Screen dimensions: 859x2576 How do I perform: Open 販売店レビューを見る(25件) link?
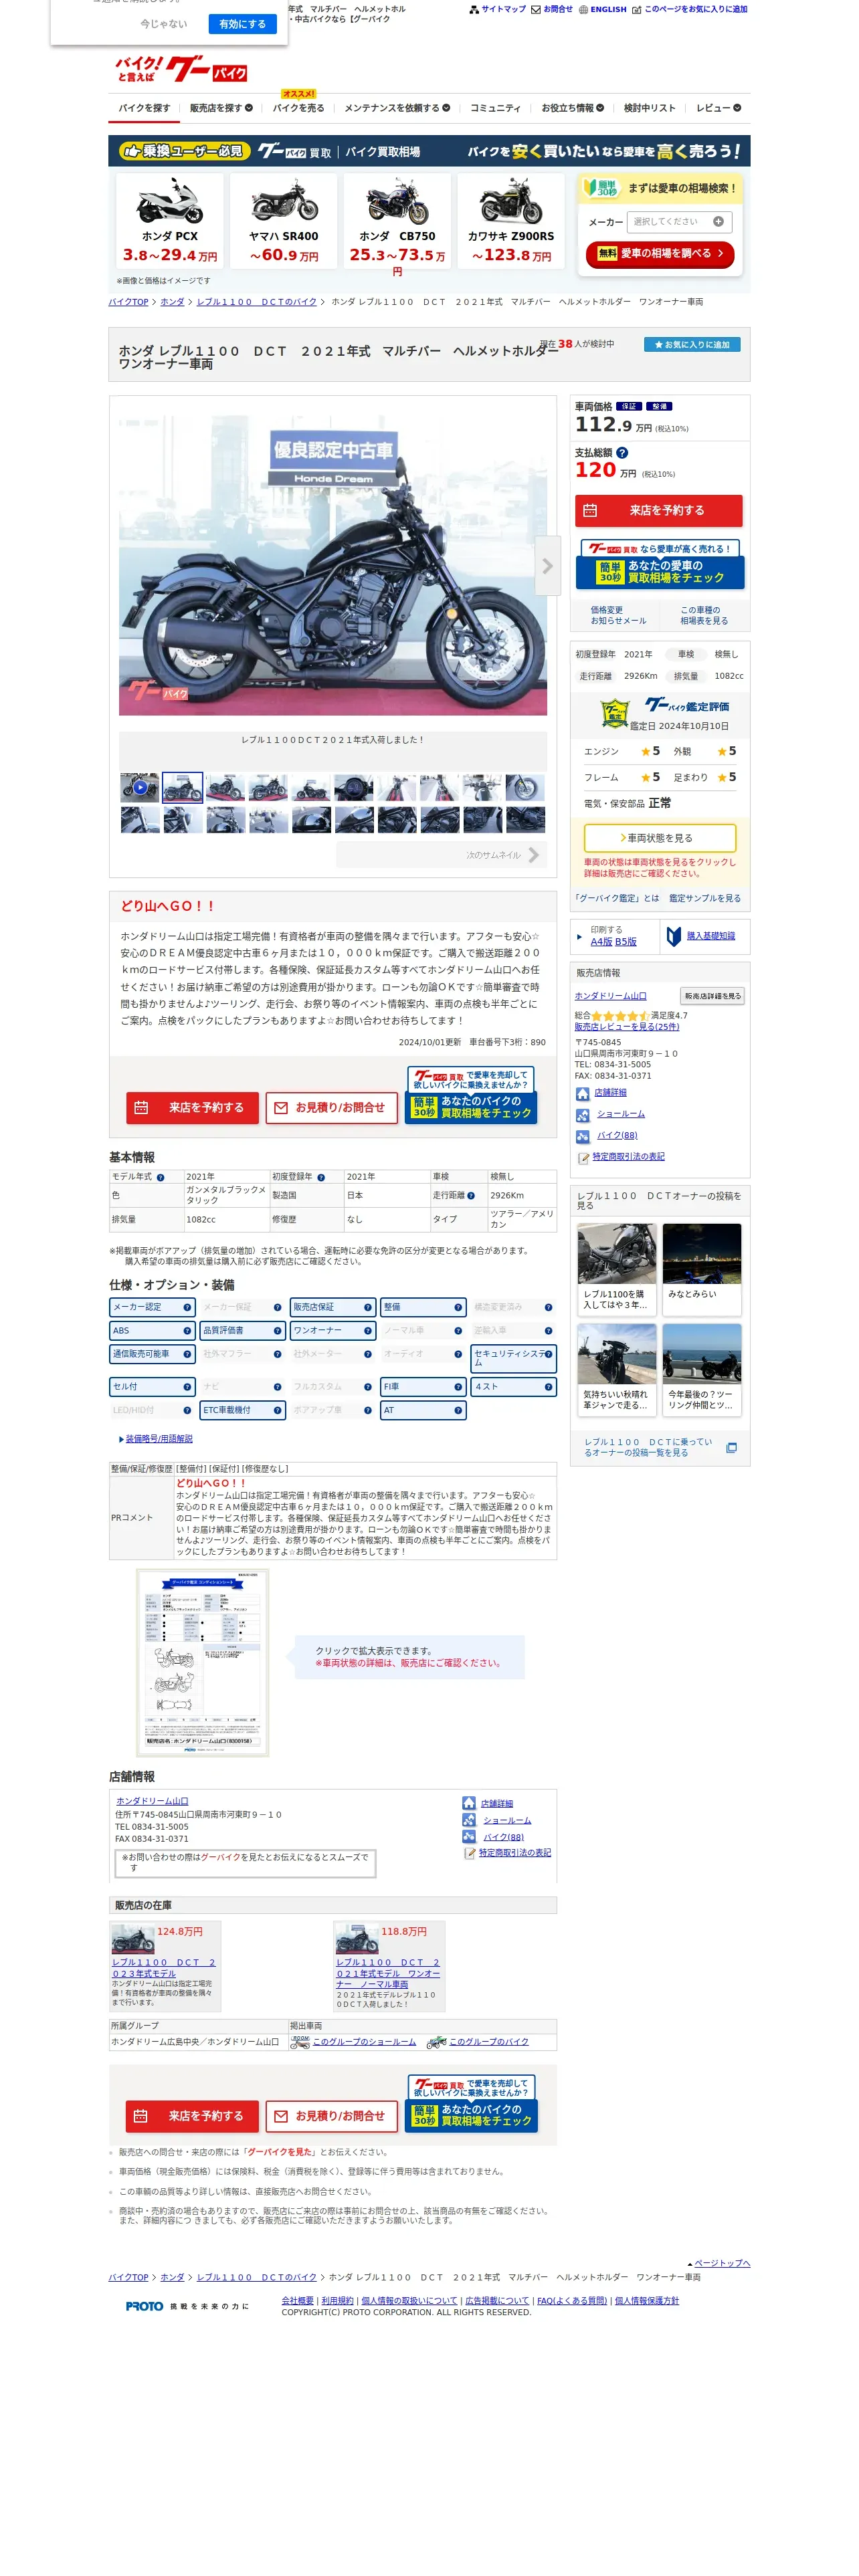[x=626, y=1027]
